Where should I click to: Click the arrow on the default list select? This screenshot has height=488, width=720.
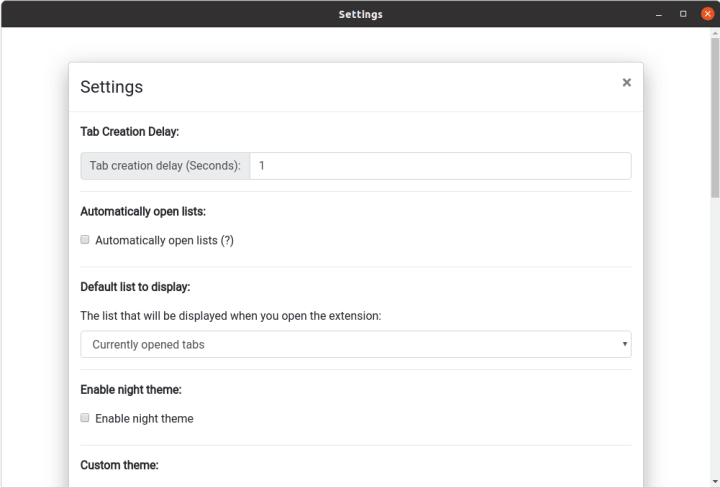coord(624,344)
